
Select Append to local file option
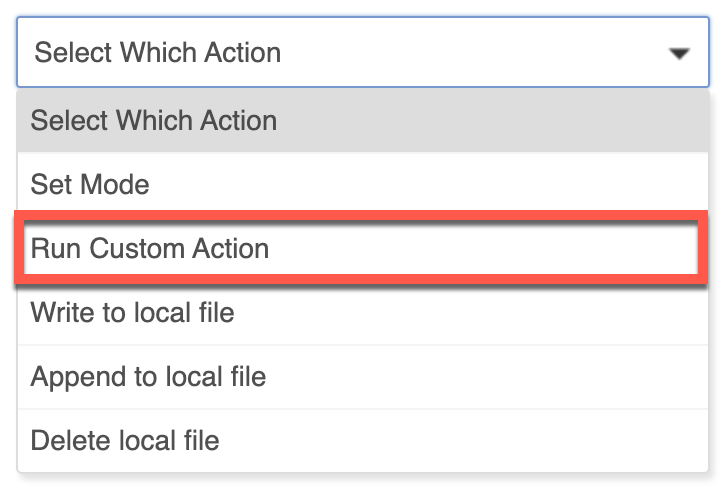(x=362, y=377)
